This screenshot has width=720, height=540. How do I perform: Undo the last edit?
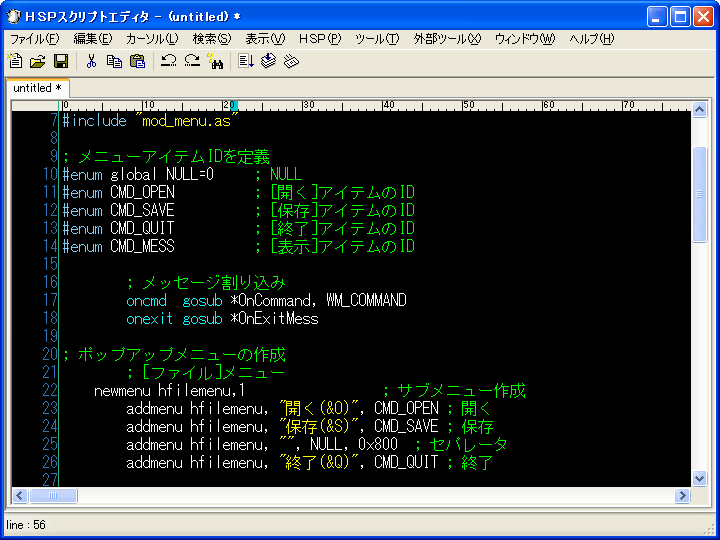coord(169,61)
